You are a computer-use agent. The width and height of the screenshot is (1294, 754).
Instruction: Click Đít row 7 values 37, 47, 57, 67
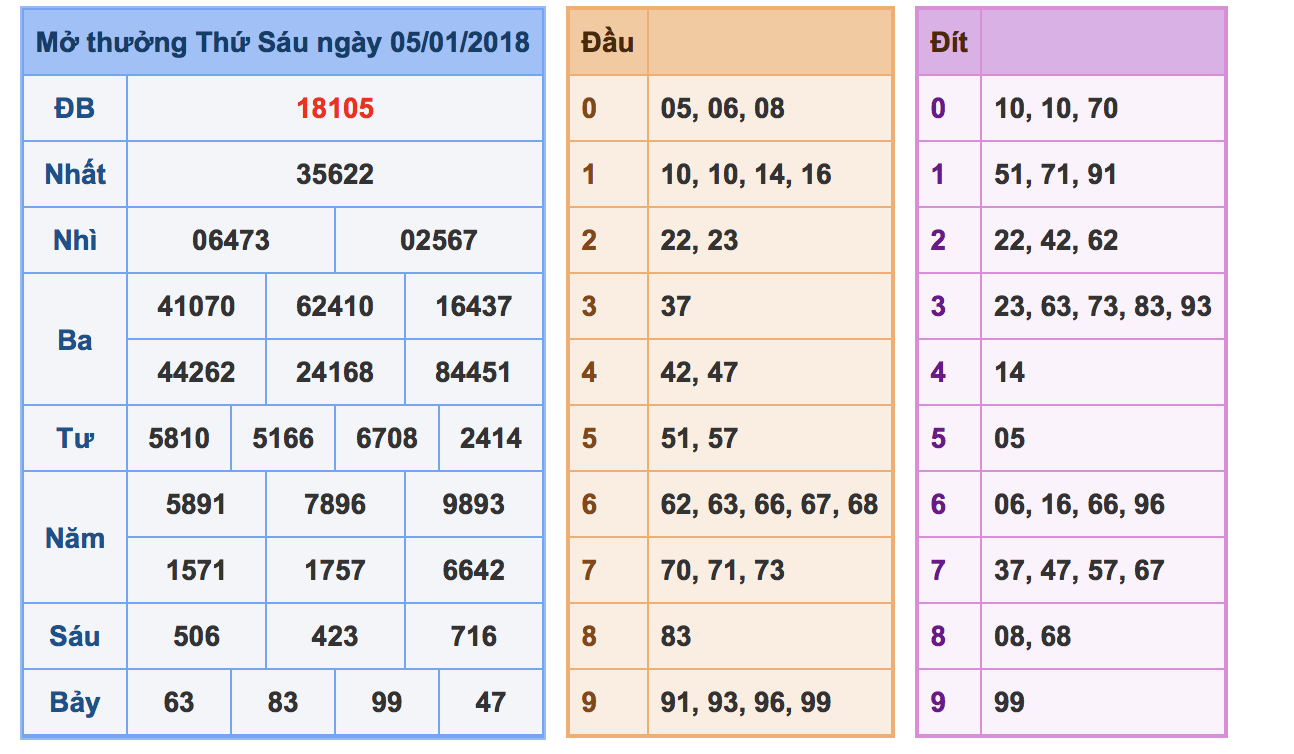click(1079, 570)
